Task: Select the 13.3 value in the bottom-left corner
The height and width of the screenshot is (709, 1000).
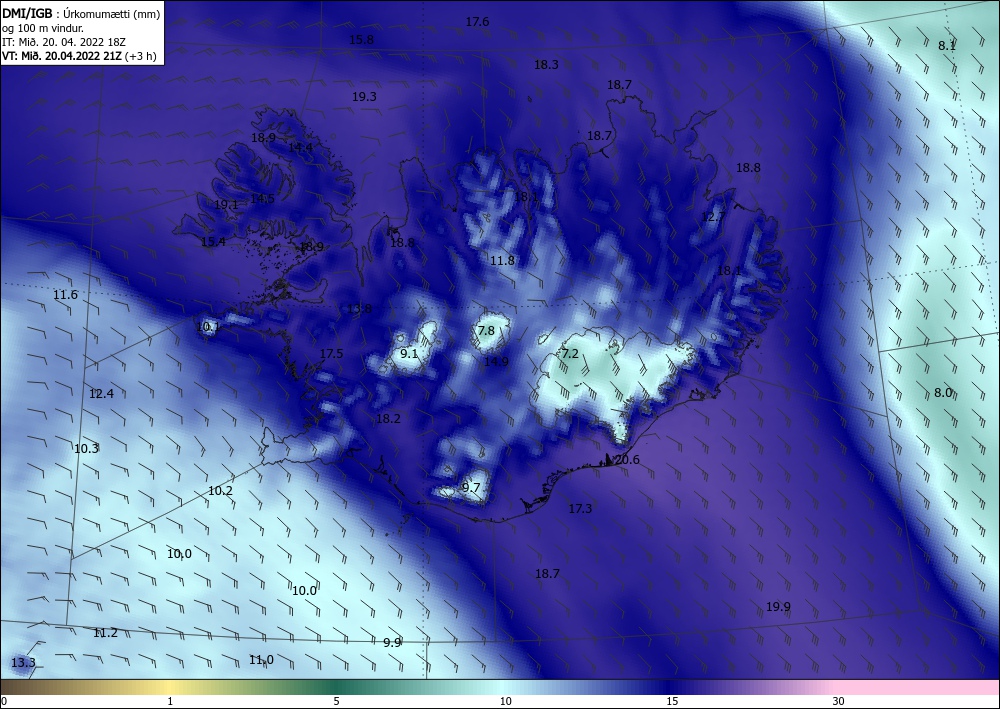Action: [23, 662]
